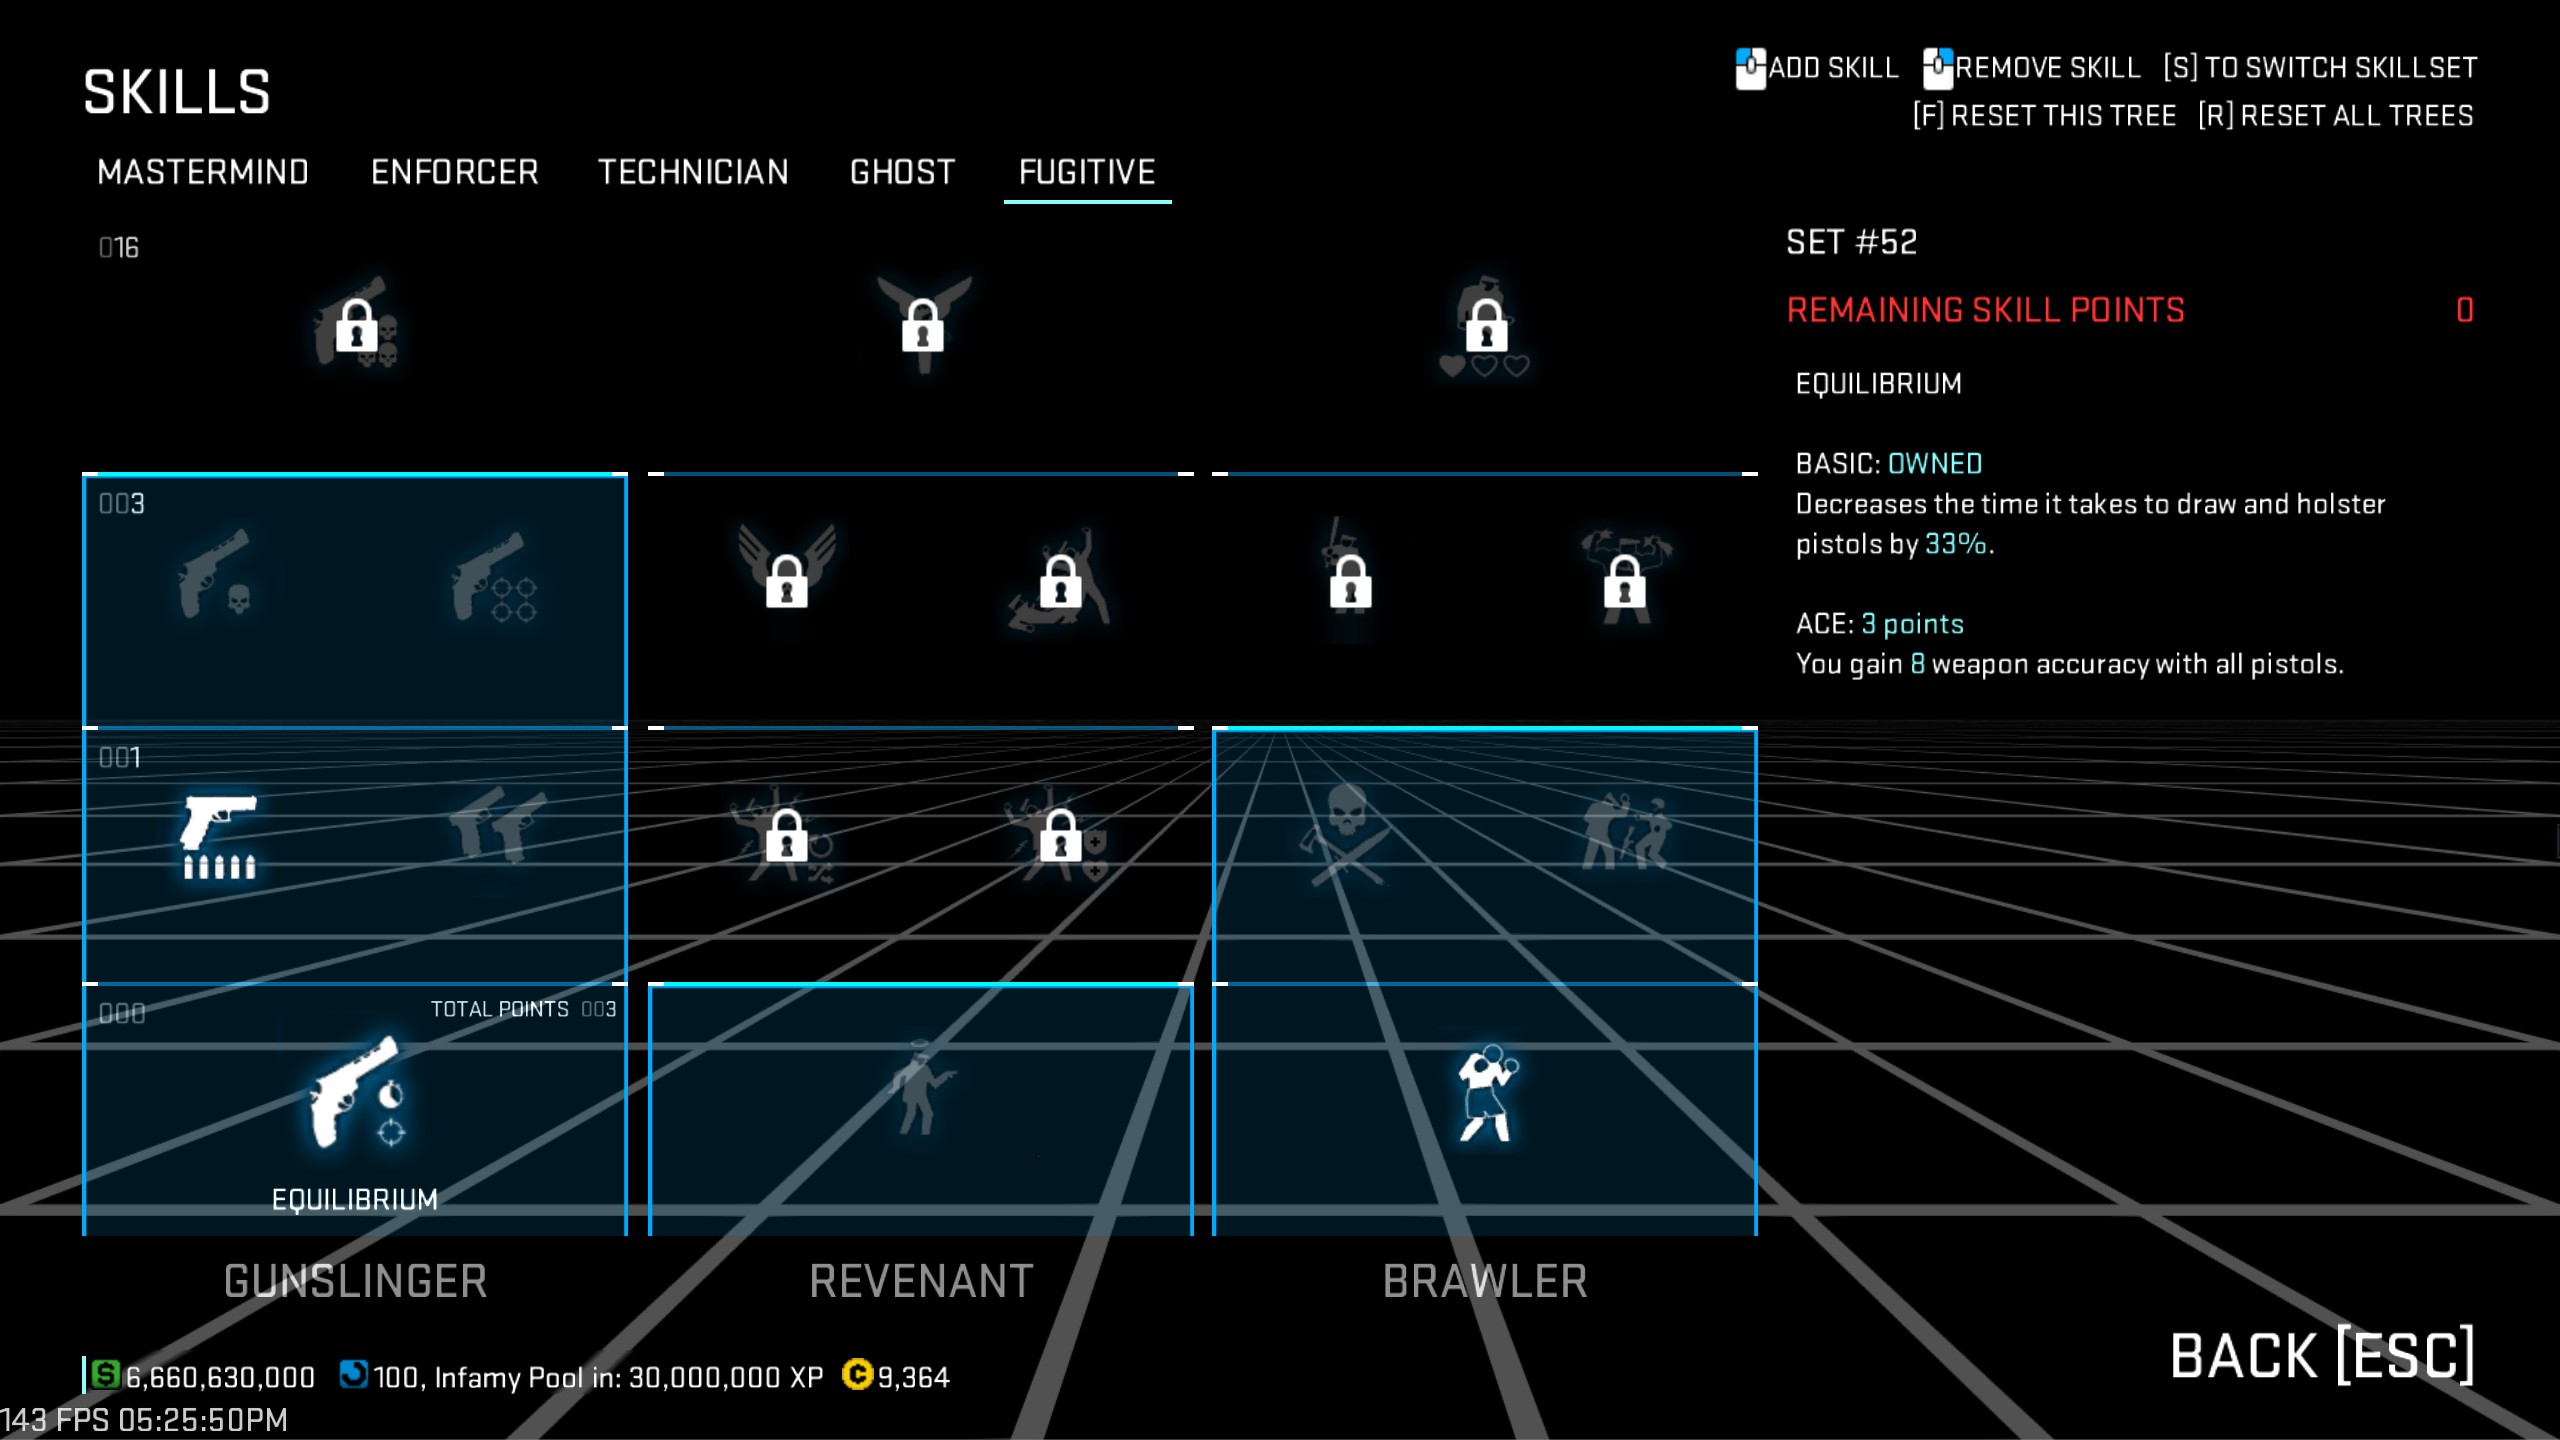Select the wounded gunman Revenant skill icon
2560x1440 pixels.
click(x=920, y=1089)
